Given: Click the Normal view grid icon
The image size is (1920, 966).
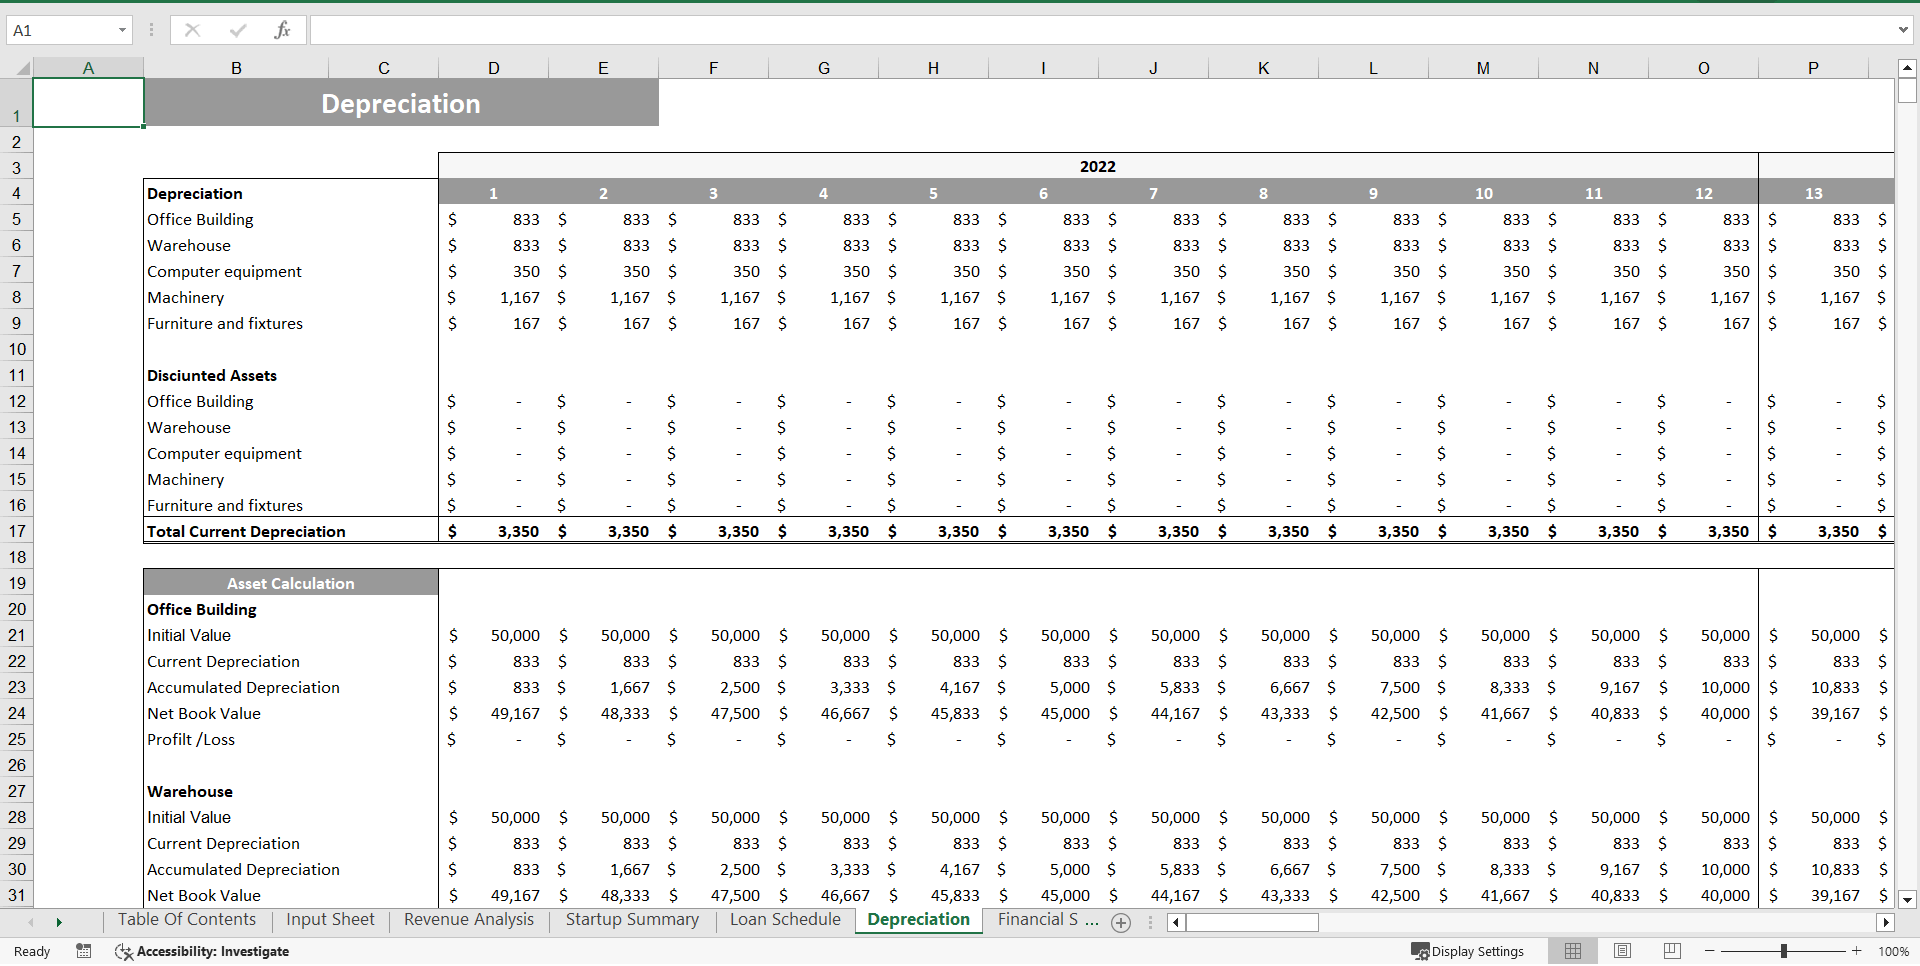Looking at the screenshot, I should click(1573, 951).
